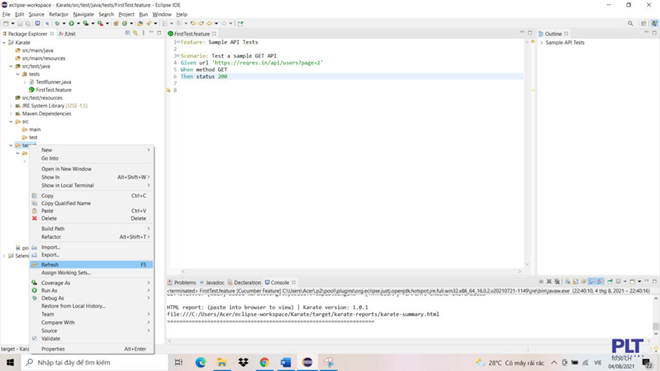This screenshot has width=660, height=371.
Task: Open Package Explorer View Menu icon
Action: pos(143,33)
